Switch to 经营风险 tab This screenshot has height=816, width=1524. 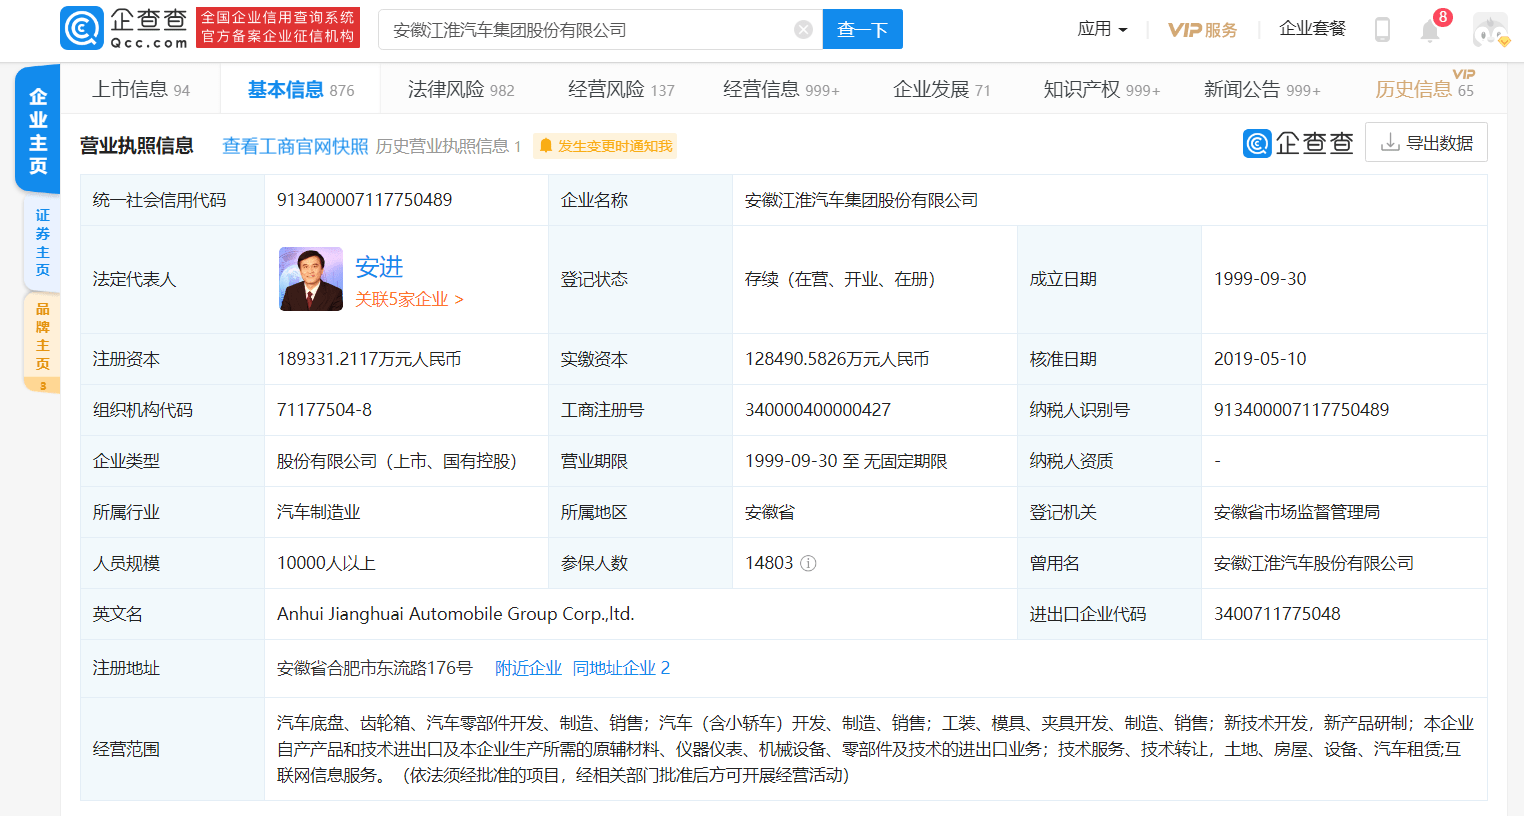pyautogui.click(x=621, y=90)
